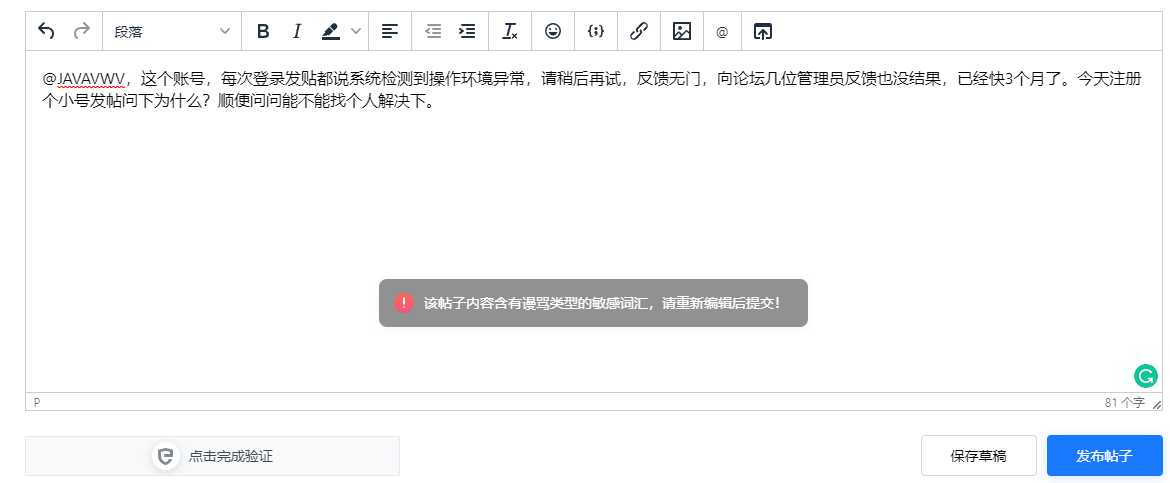Click the Grammarly icon in editor
1170x483 pixels.
click(x=1145, y=376)
